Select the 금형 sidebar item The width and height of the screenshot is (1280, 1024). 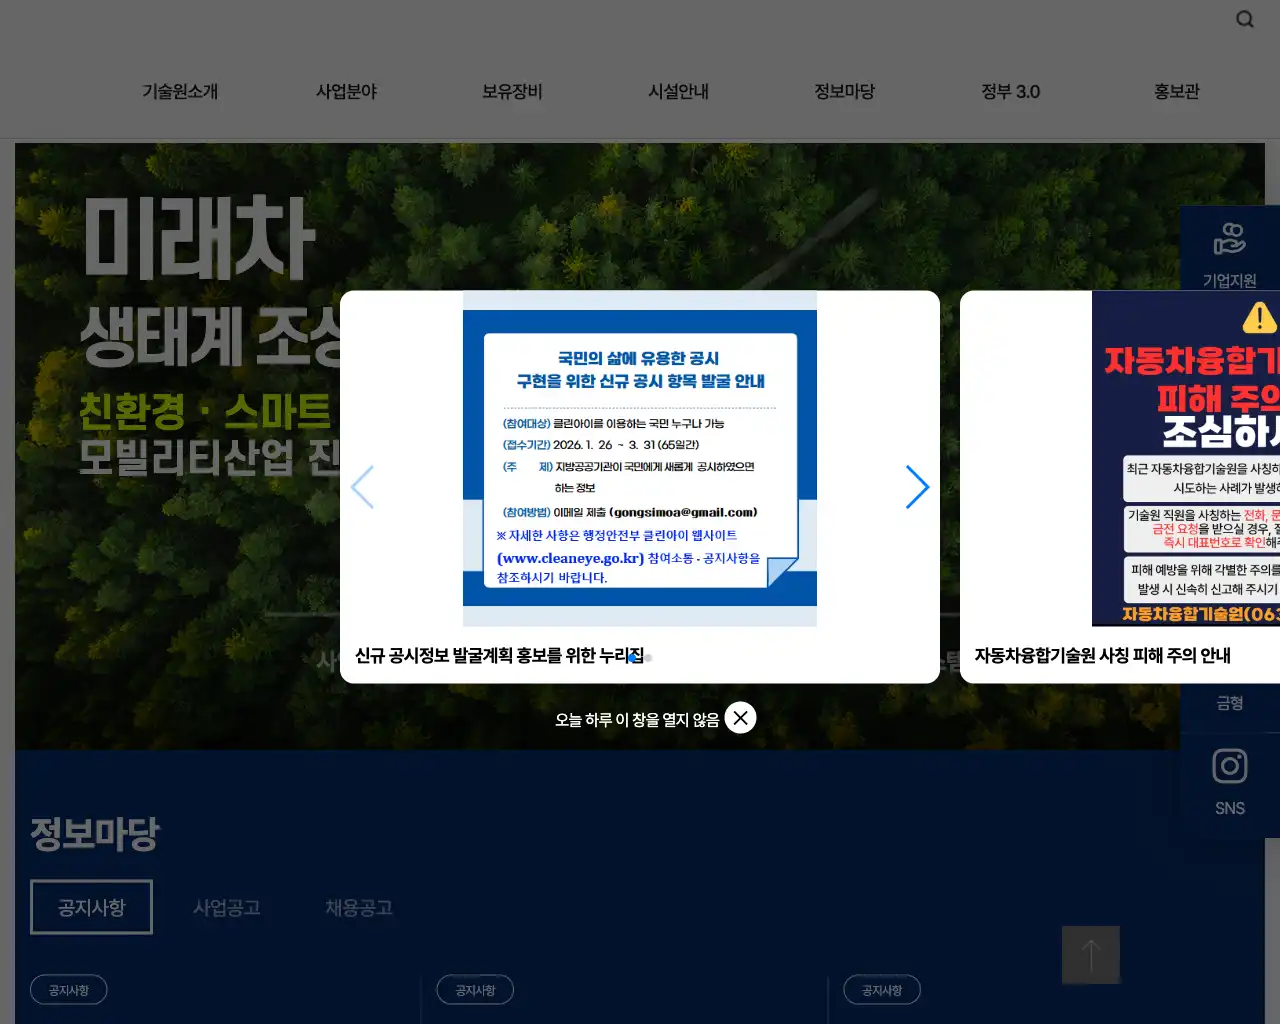[x=1229, y=703]
